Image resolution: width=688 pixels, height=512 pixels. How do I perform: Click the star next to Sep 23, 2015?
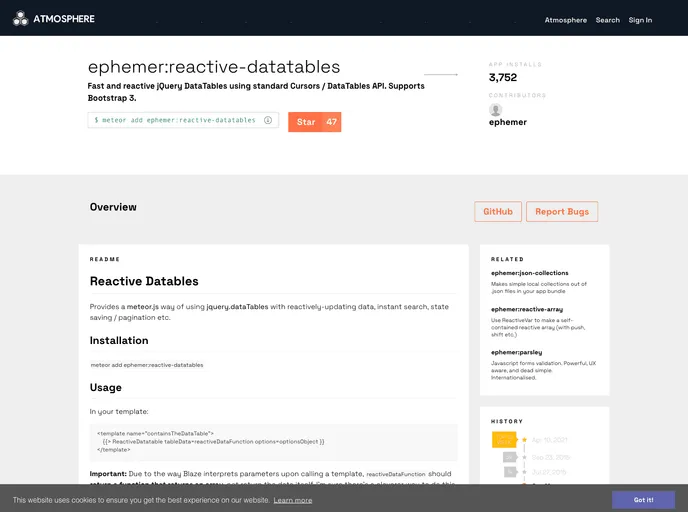(524, 457)
